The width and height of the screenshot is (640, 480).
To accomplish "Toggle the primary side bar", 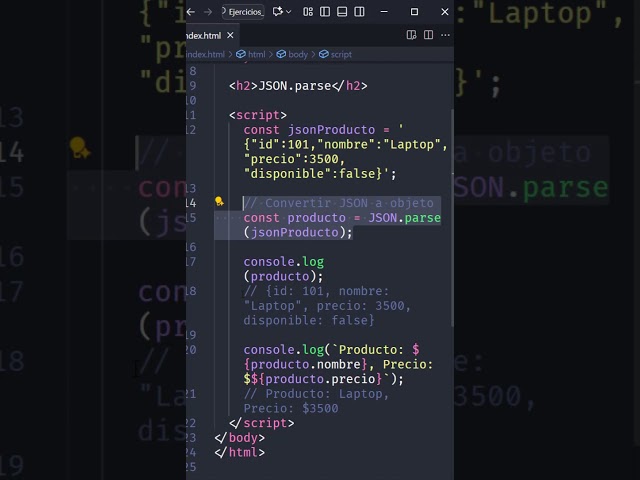I will [325, 12].
